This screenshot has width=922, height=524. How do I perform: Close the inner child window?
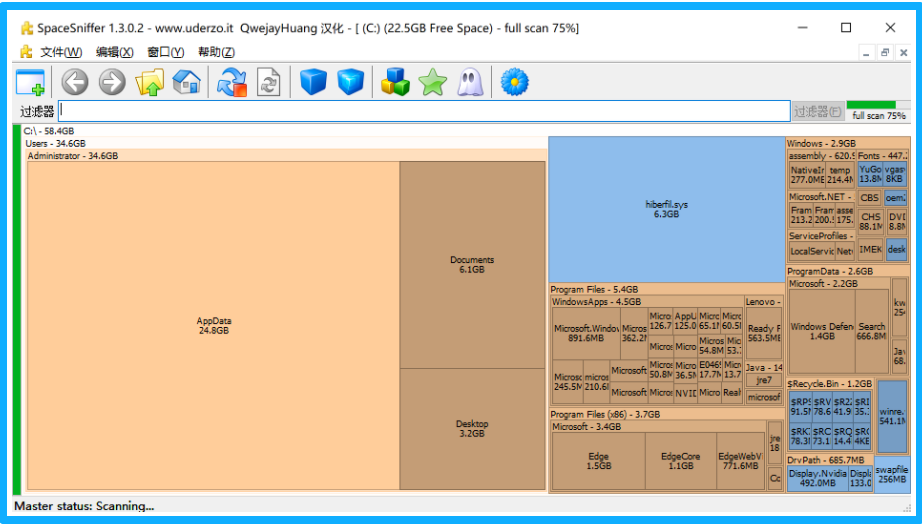click(x=904, y=53)
